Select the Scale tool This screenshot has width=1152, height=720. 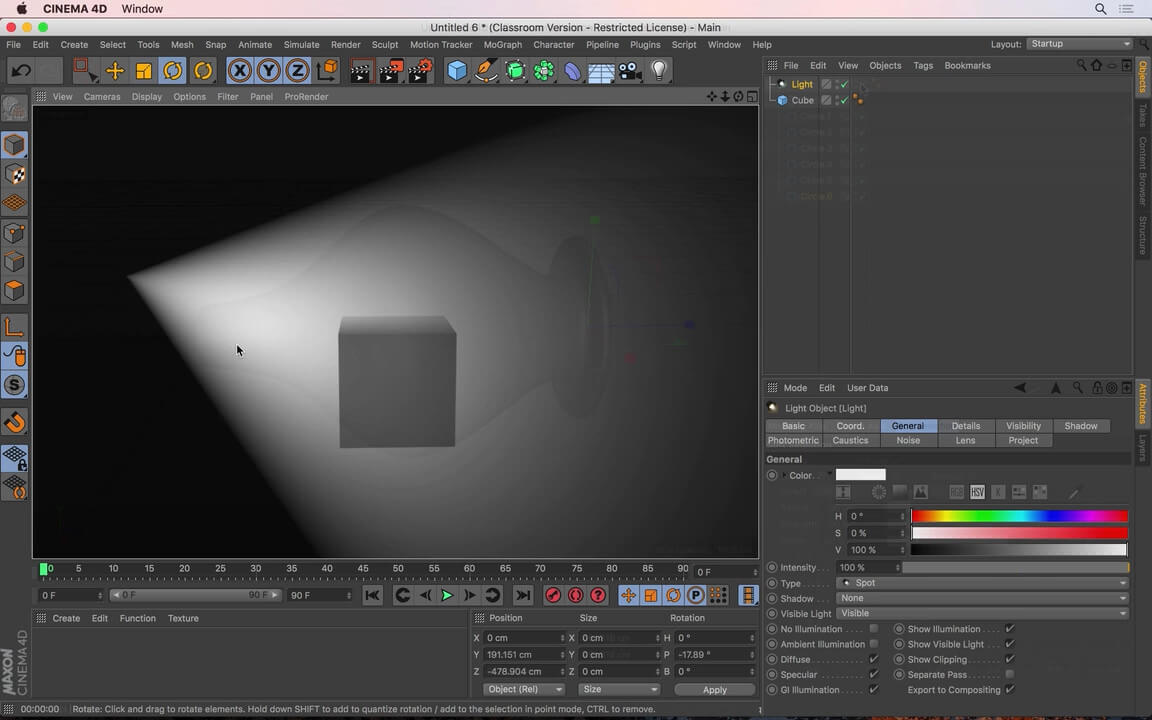point(143,70)
